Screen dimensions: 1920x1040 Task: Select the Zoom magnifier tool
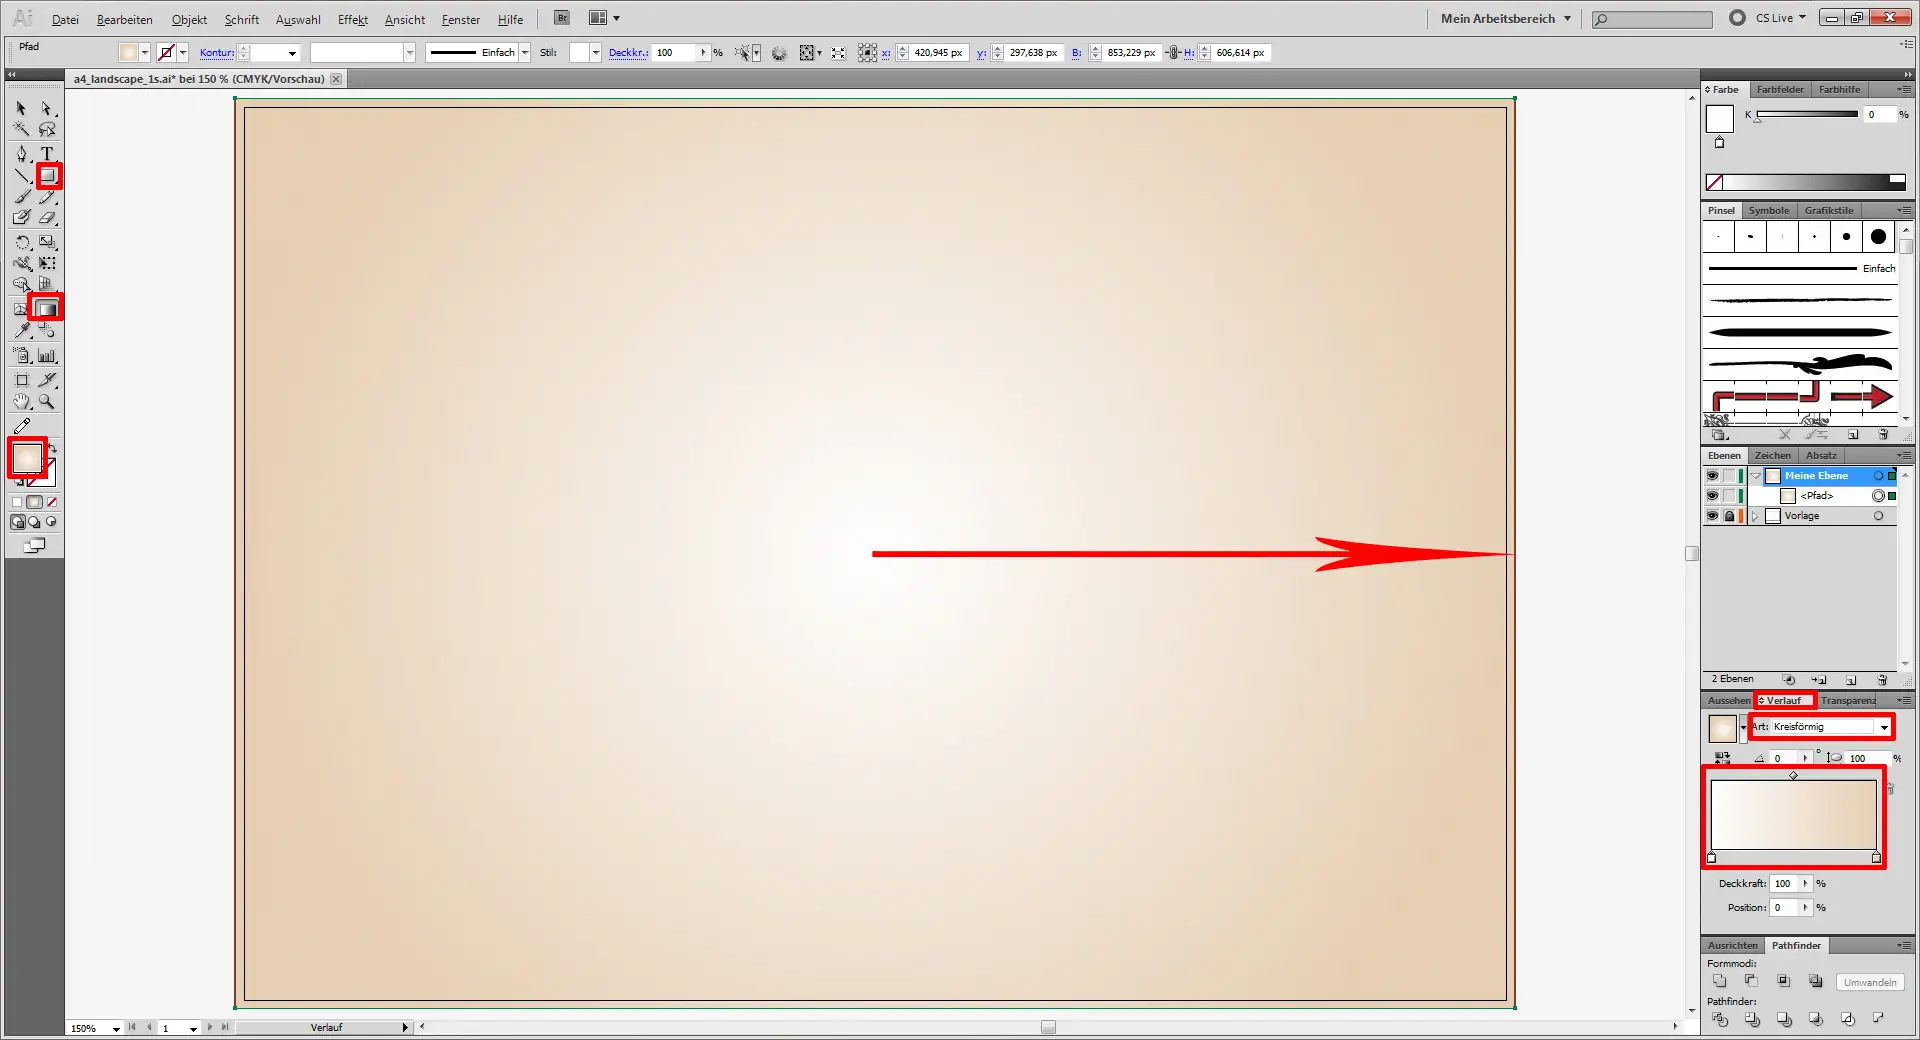tap(47, 401)
